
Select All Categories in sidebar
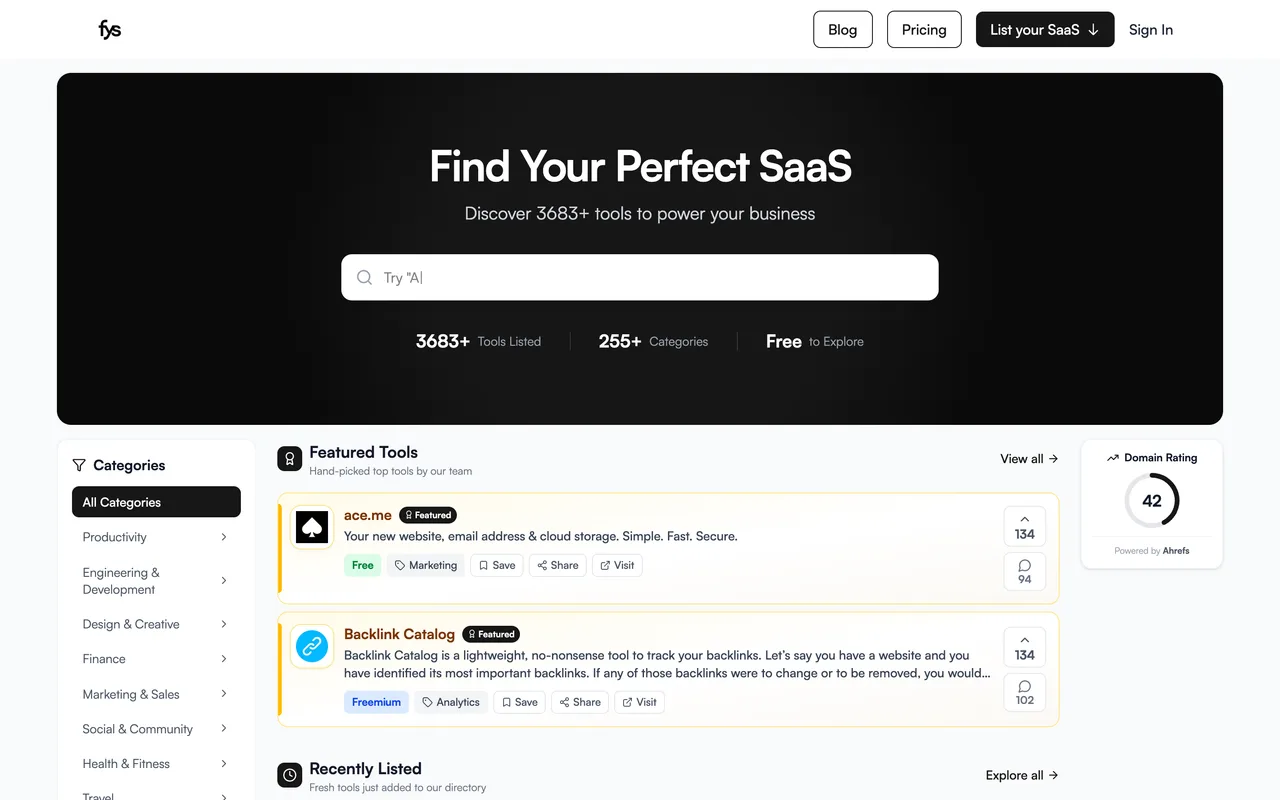156,502
